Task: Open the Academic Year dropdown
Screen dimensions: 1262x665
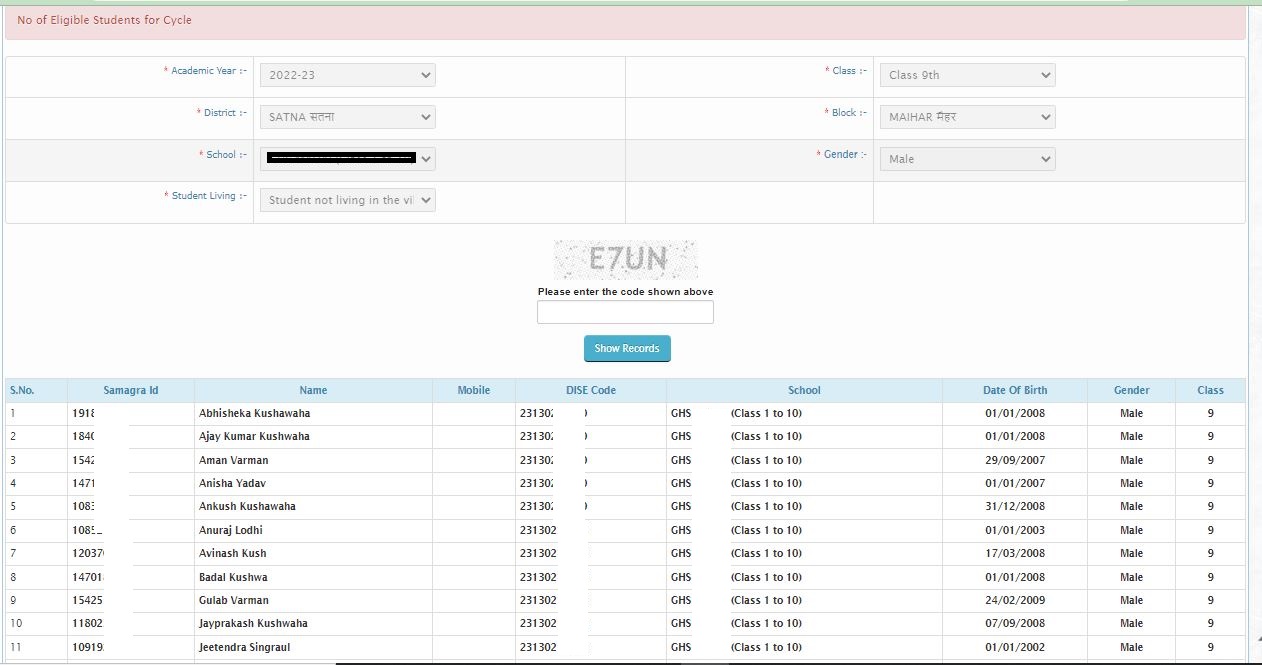Action: point(347,75)
